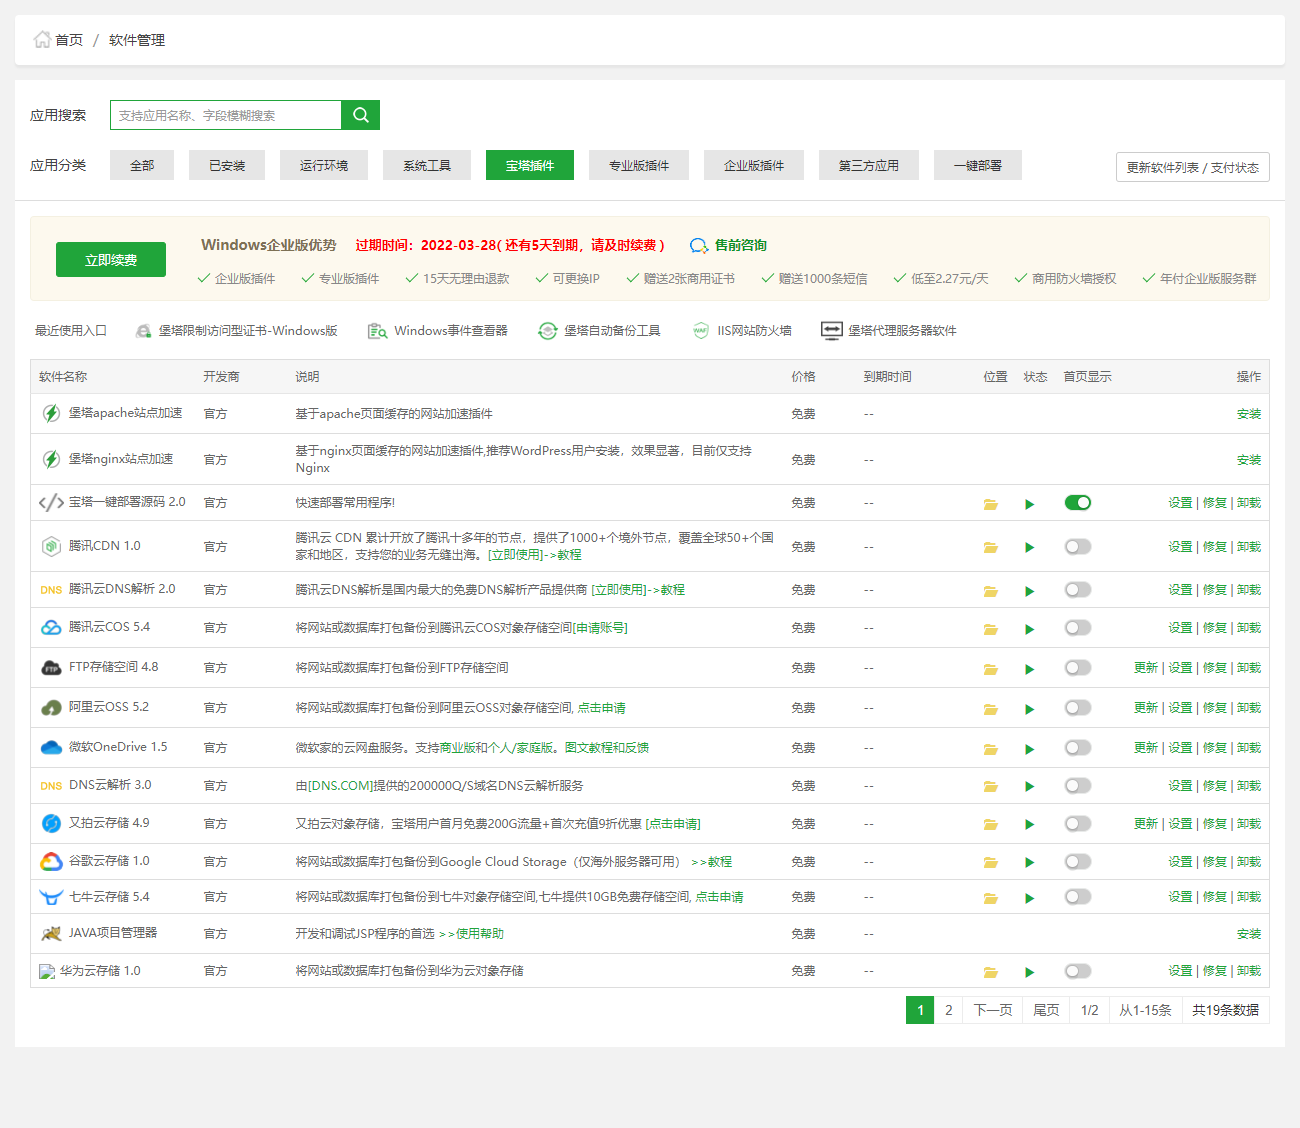Click 卸载 for 华为云存储 1.0
This screenshot has width=1300, height=1128.
tap(1249, 971)
